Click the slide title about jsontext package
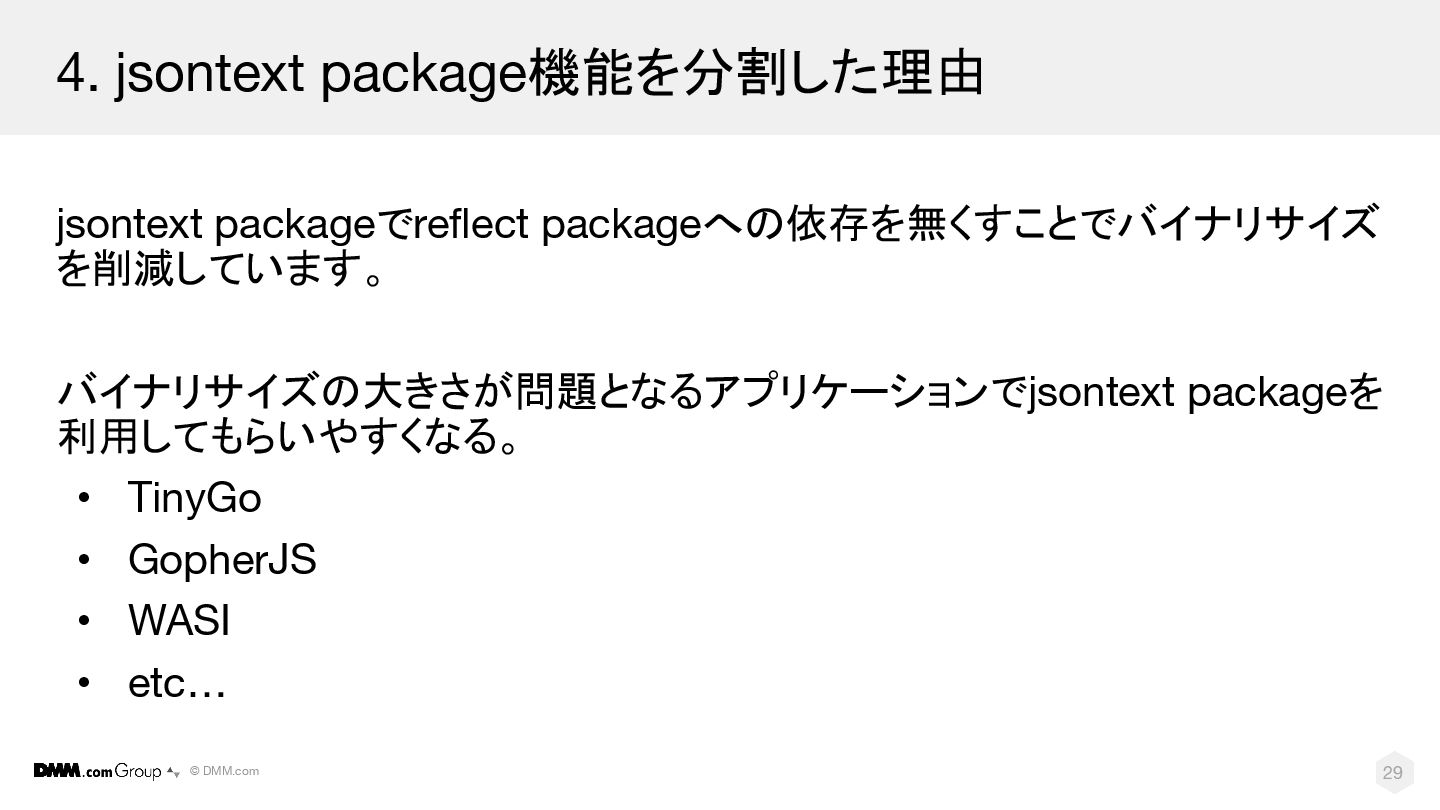The height and width of the screenshot is (810, 1440). tap(520, 74)
